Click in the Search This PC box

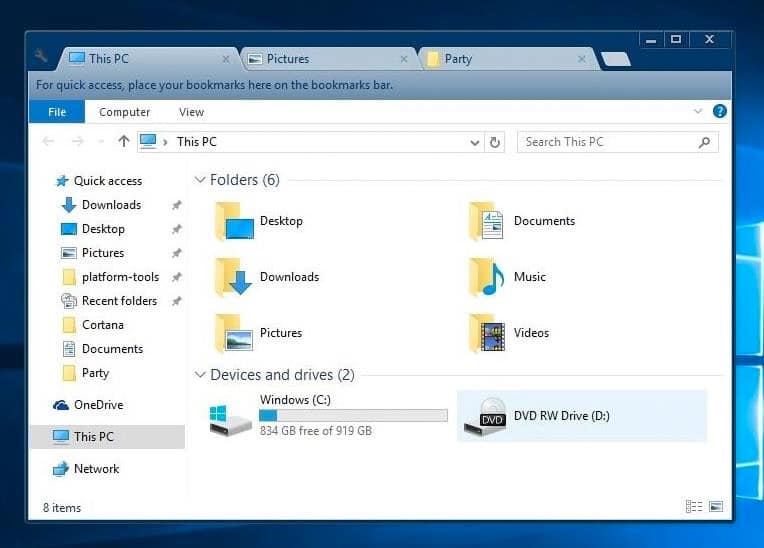pyautogui.click(x=610, y=142)
